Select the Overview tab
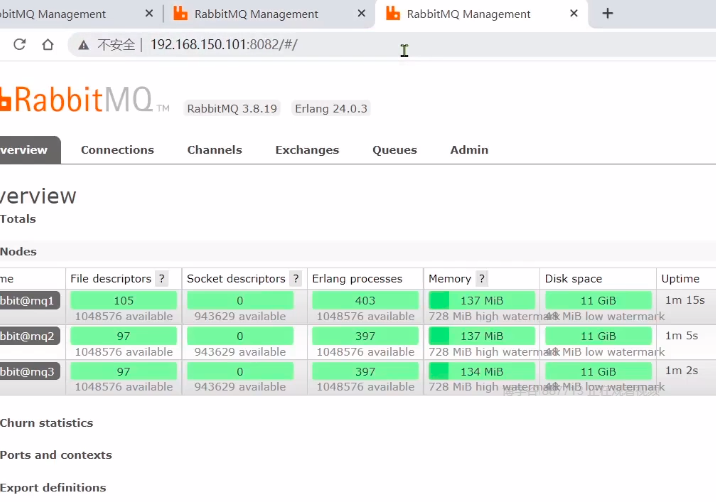Image resolution: width=716 pixels, height=502 pixels. (x=30, y=150)
